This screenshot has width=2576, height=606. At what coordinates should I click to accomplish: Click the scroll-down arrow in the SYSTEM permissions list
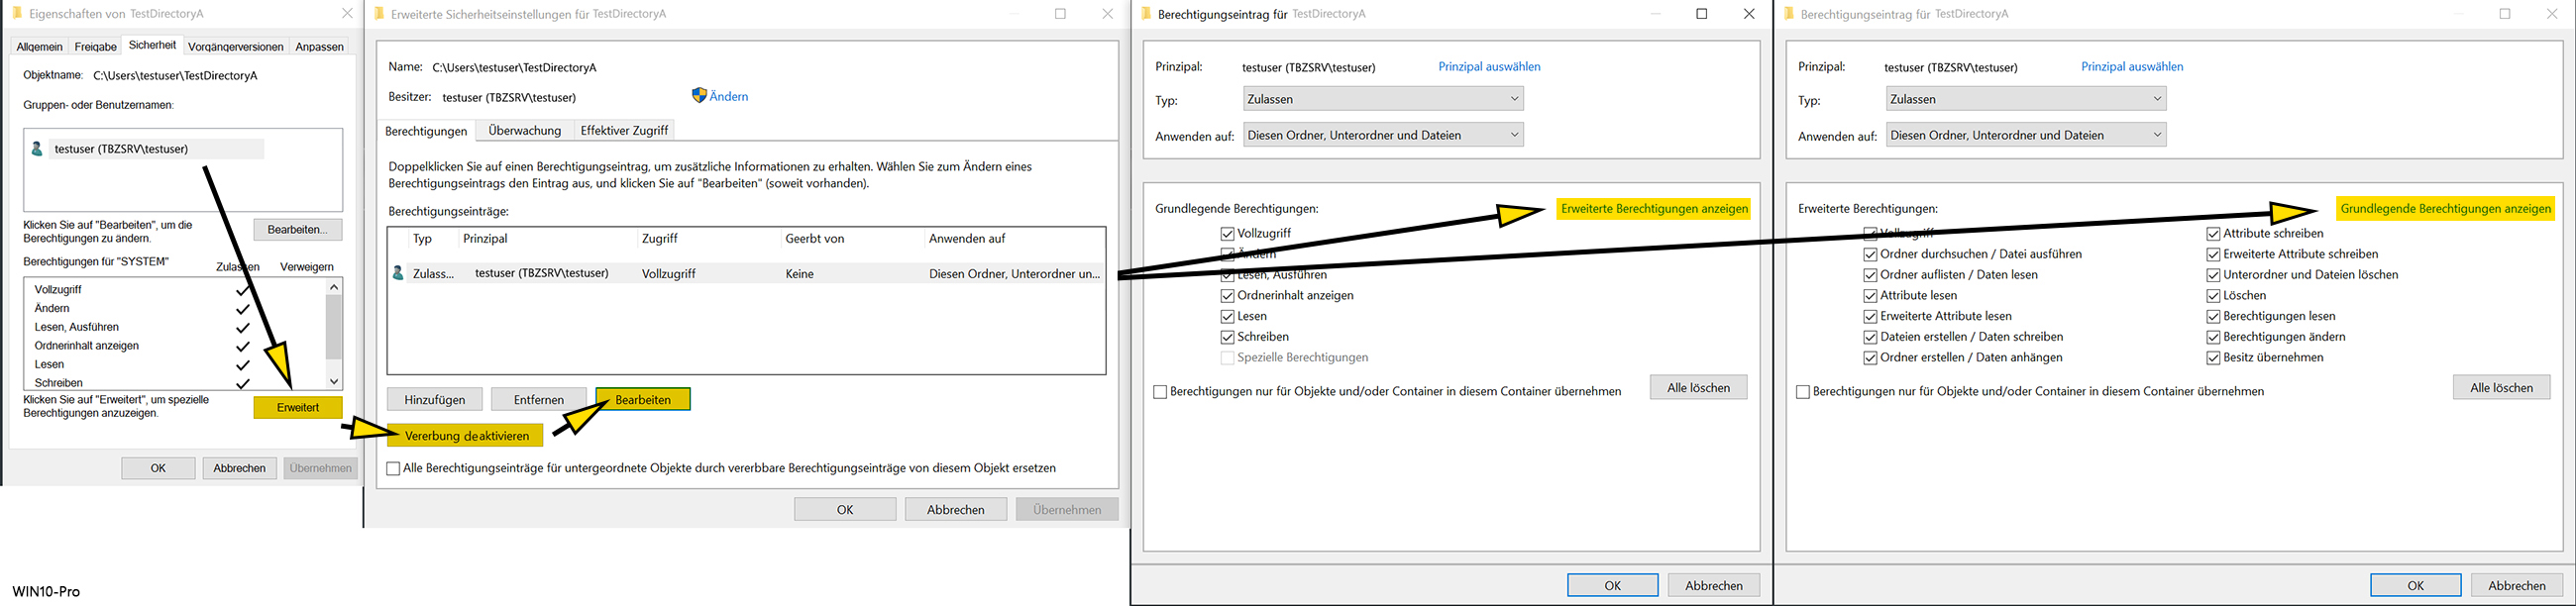(334, 381)
